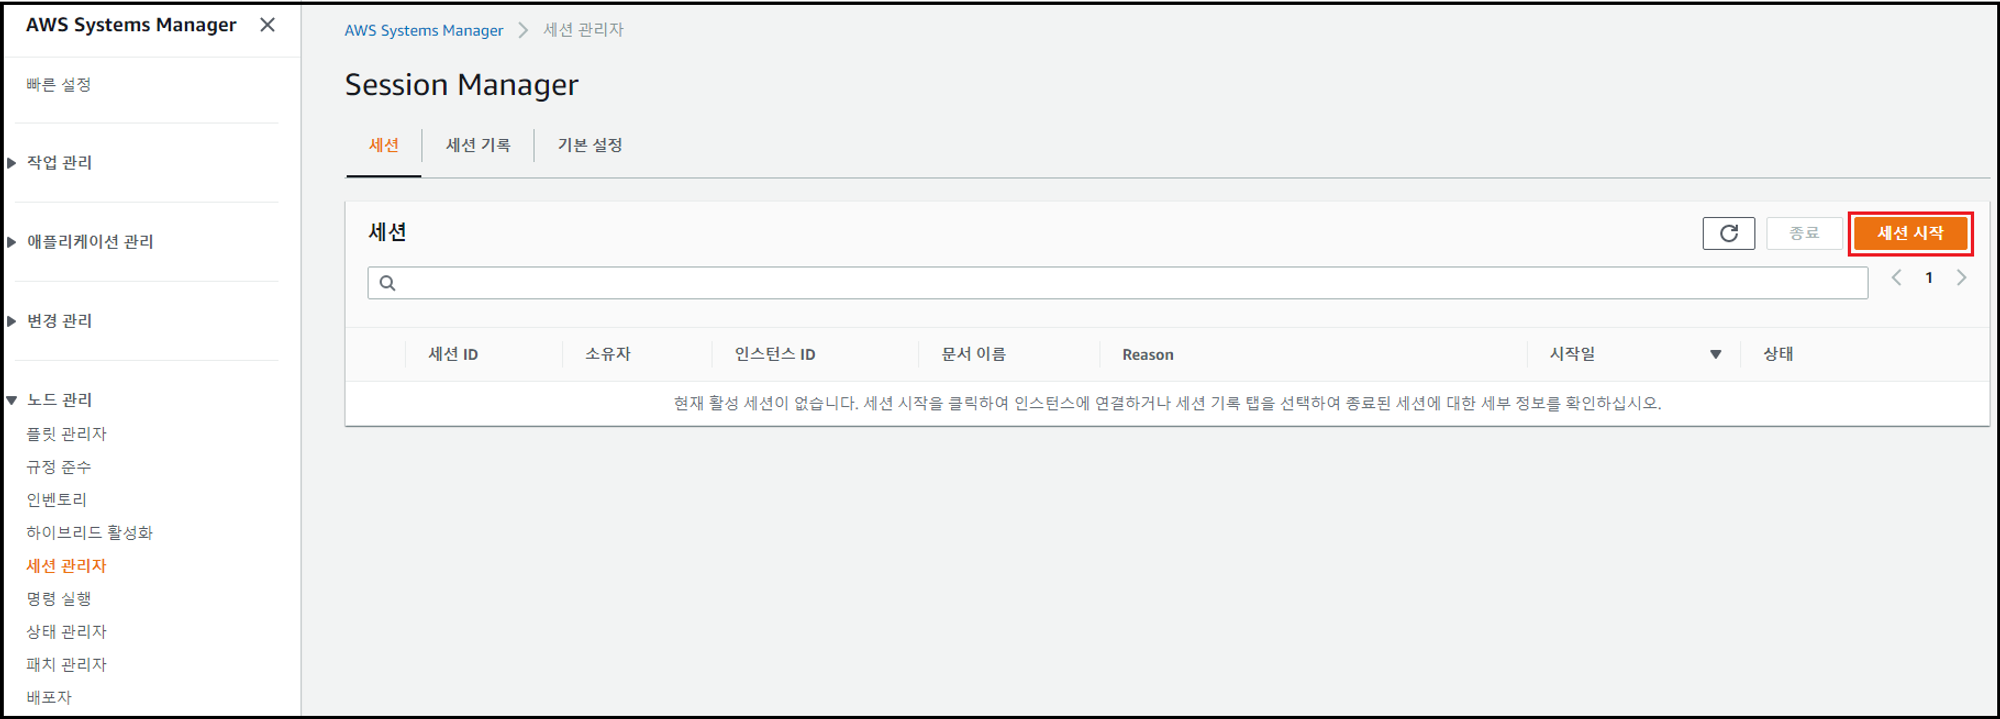Click the 세션 관리자 breadcrumb text
2000x719 pixels.
584,30
